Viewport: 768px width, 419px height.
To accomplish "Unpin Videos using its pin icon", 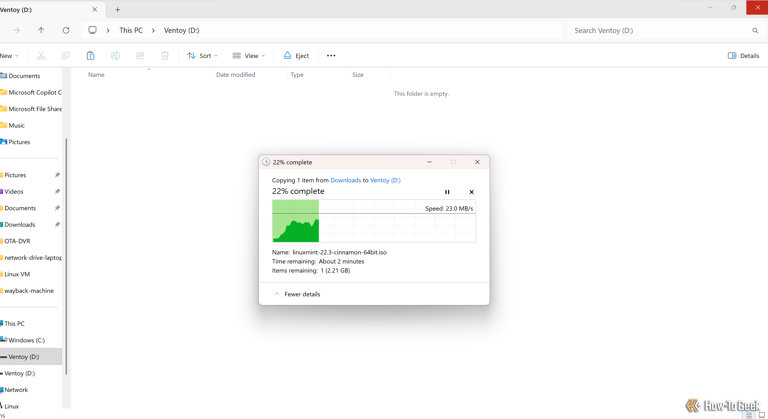I will [x=57, y=192].
